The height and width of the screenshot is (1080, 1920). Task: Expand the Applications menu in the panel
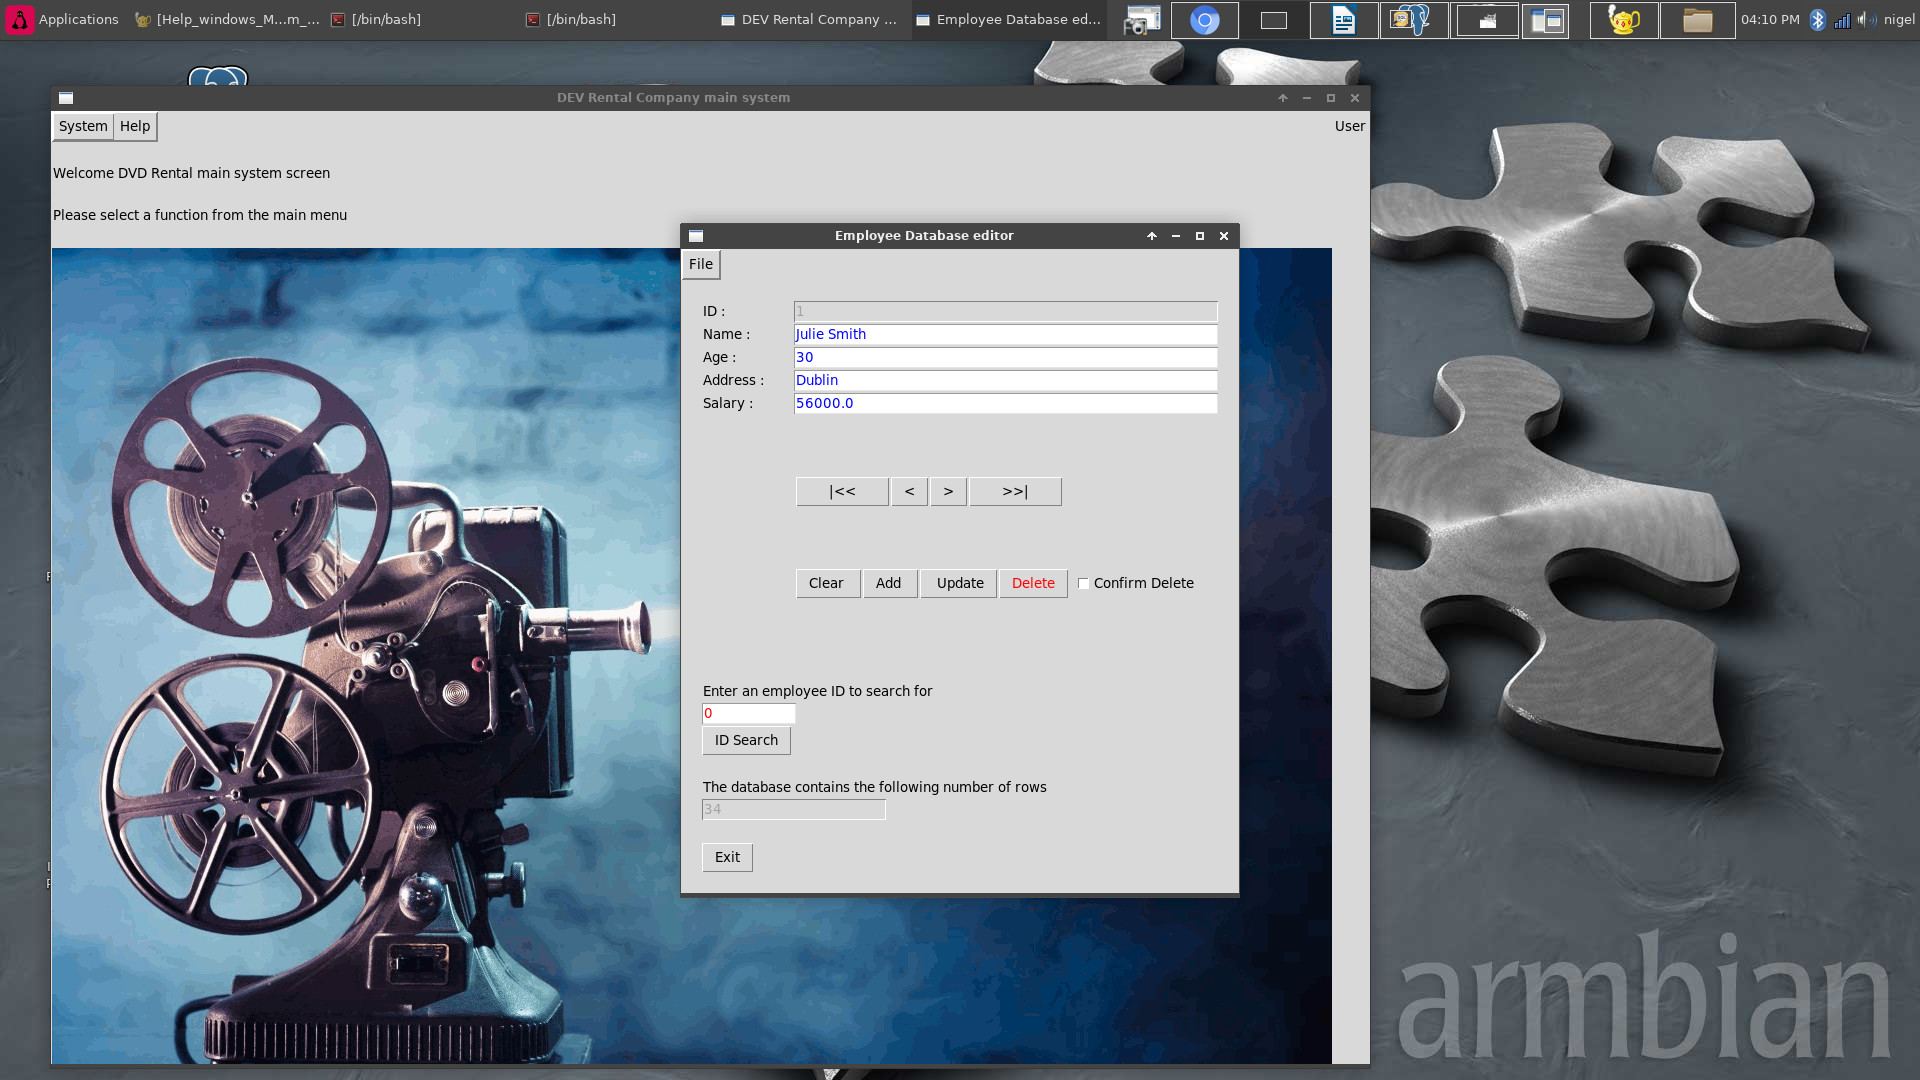pyautogui.click(x=62, y=19)
